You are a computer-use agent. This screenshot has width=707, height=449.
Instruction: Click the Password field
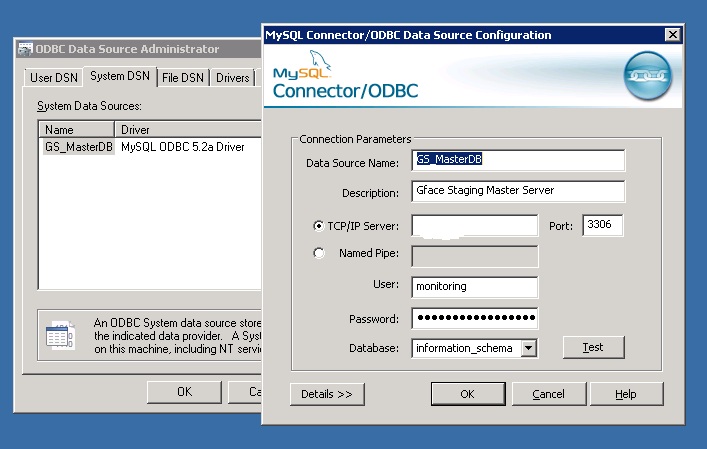click(475, 318)
